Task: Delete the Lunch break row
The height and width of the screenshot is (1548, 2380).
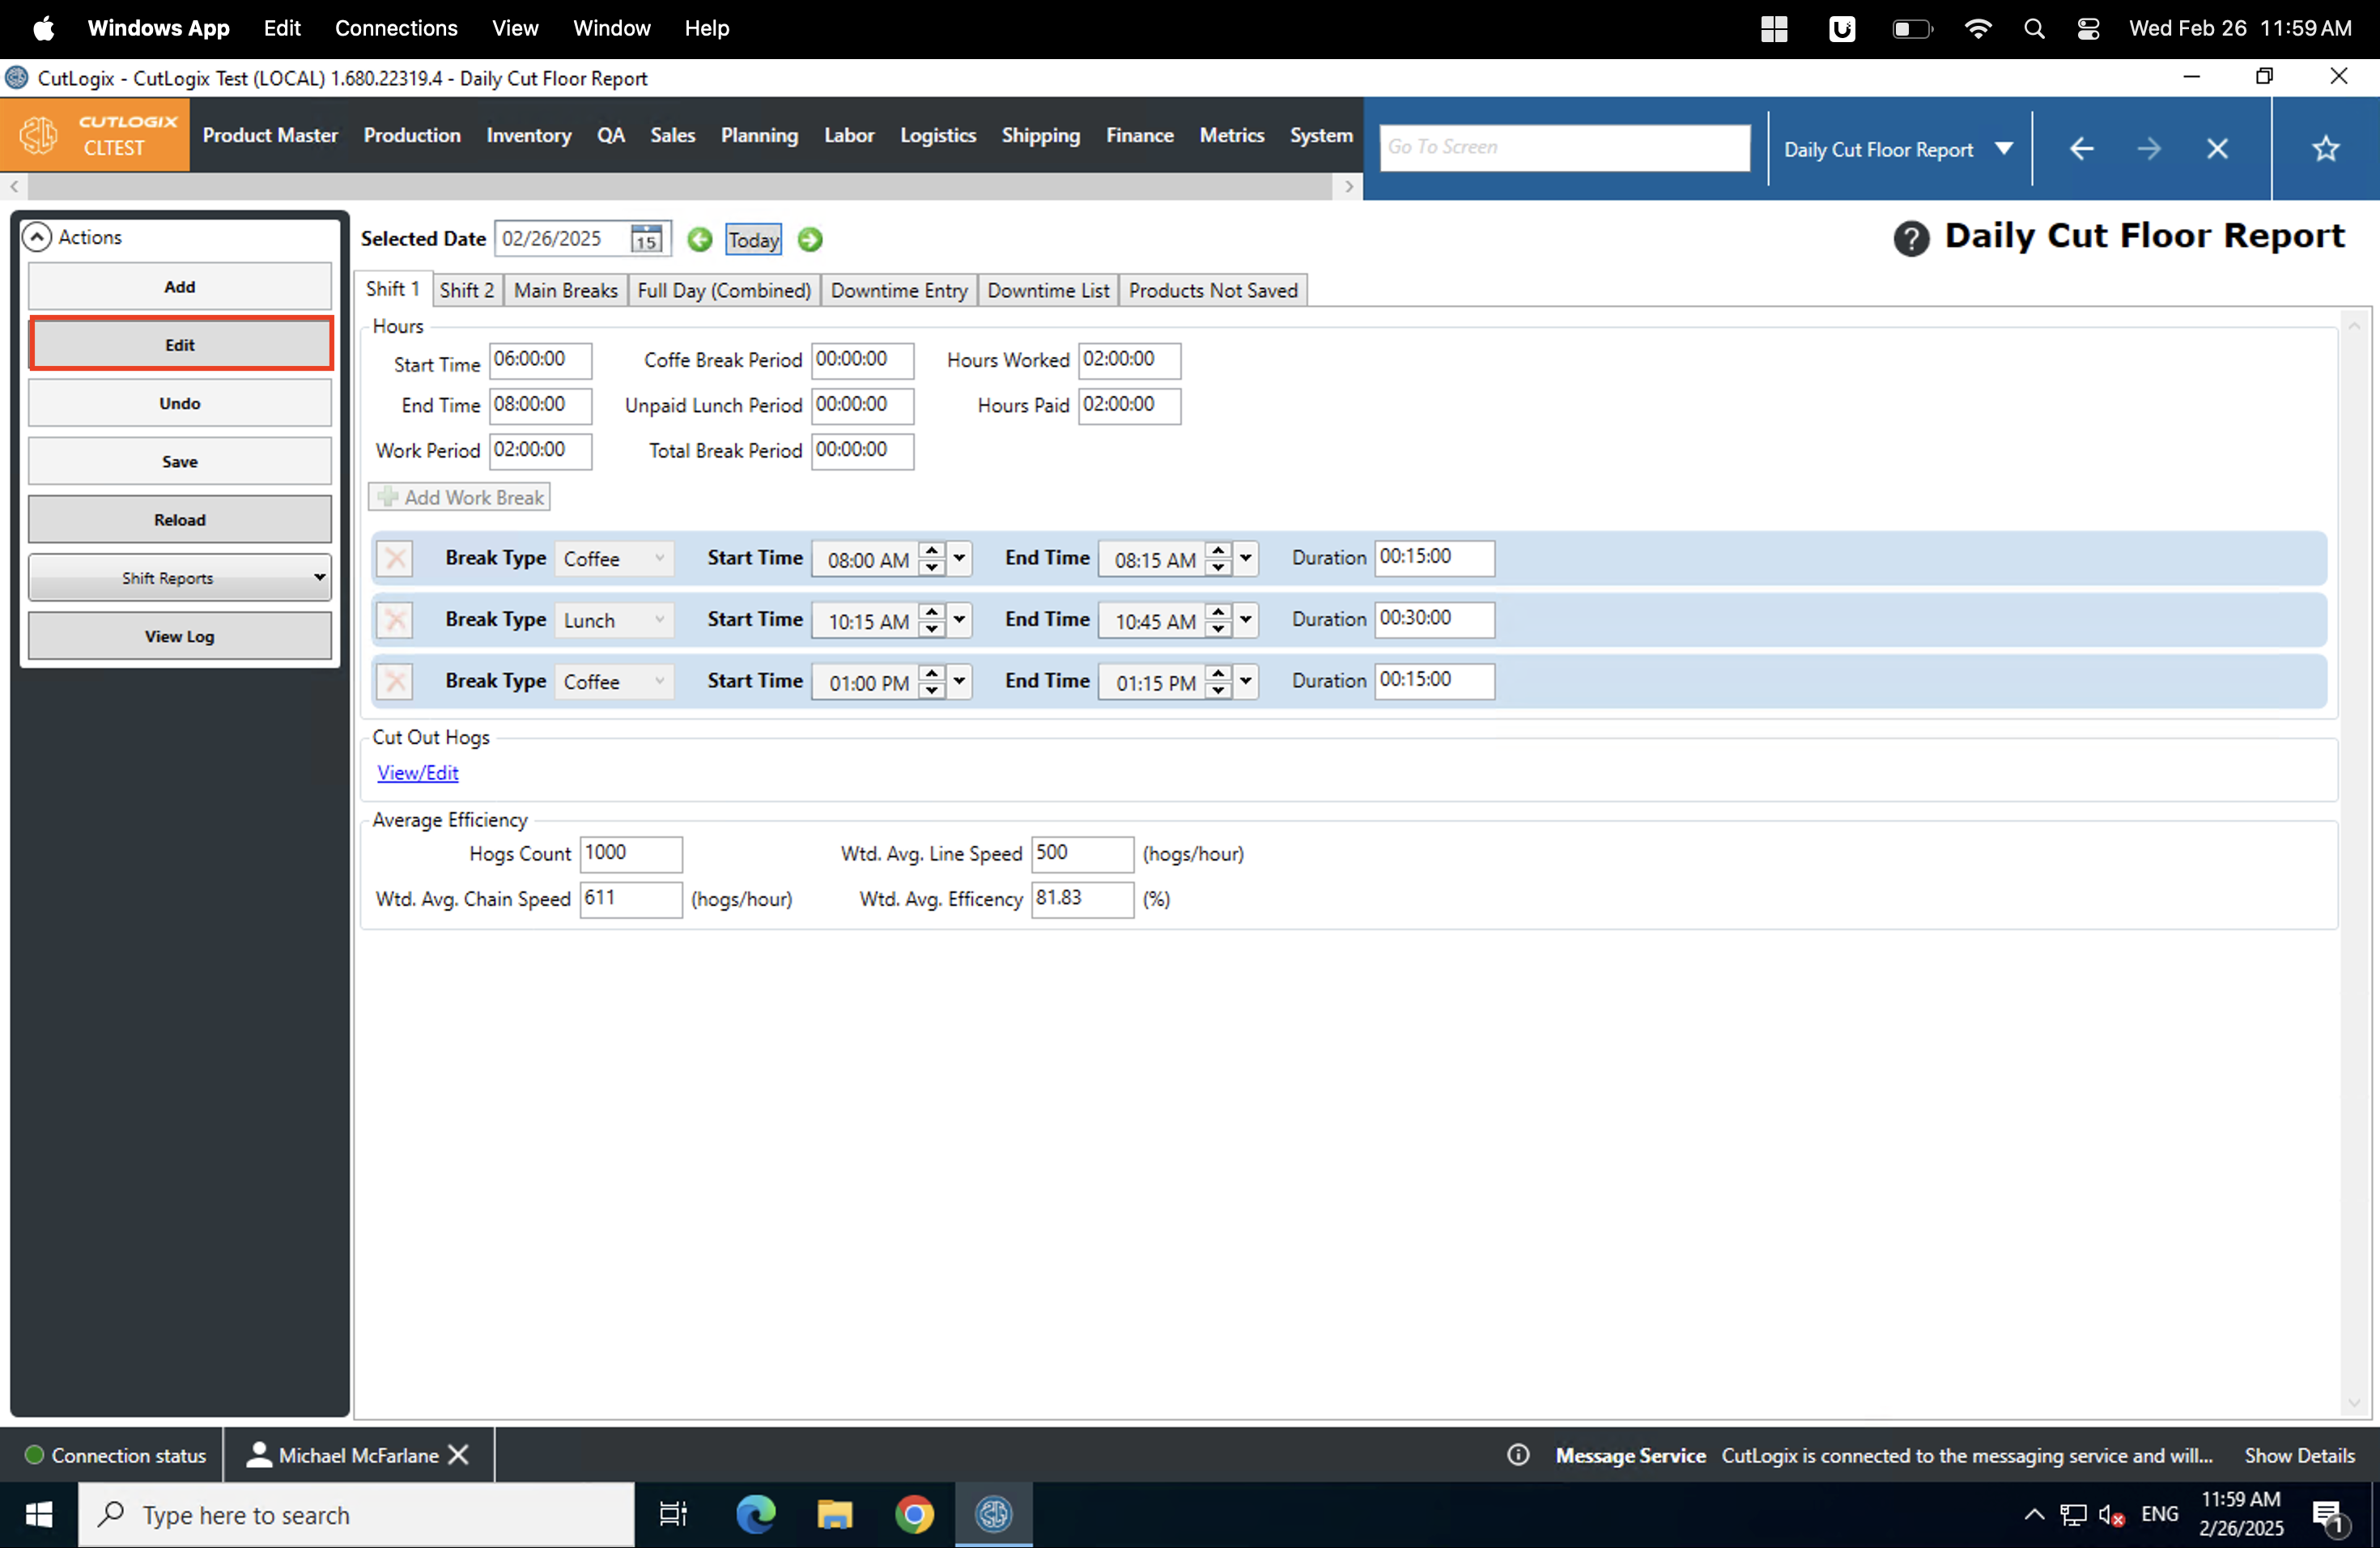Action: (x=396, y=620)
